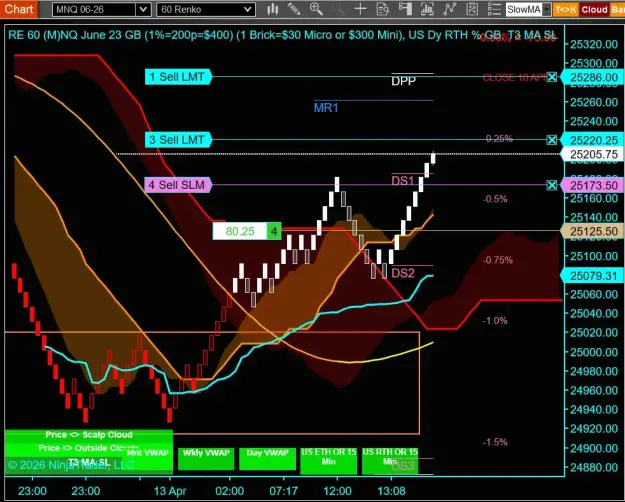Toggle the T<>K orange button
This screenshot has width=625, height=502.
click(566, 10)
